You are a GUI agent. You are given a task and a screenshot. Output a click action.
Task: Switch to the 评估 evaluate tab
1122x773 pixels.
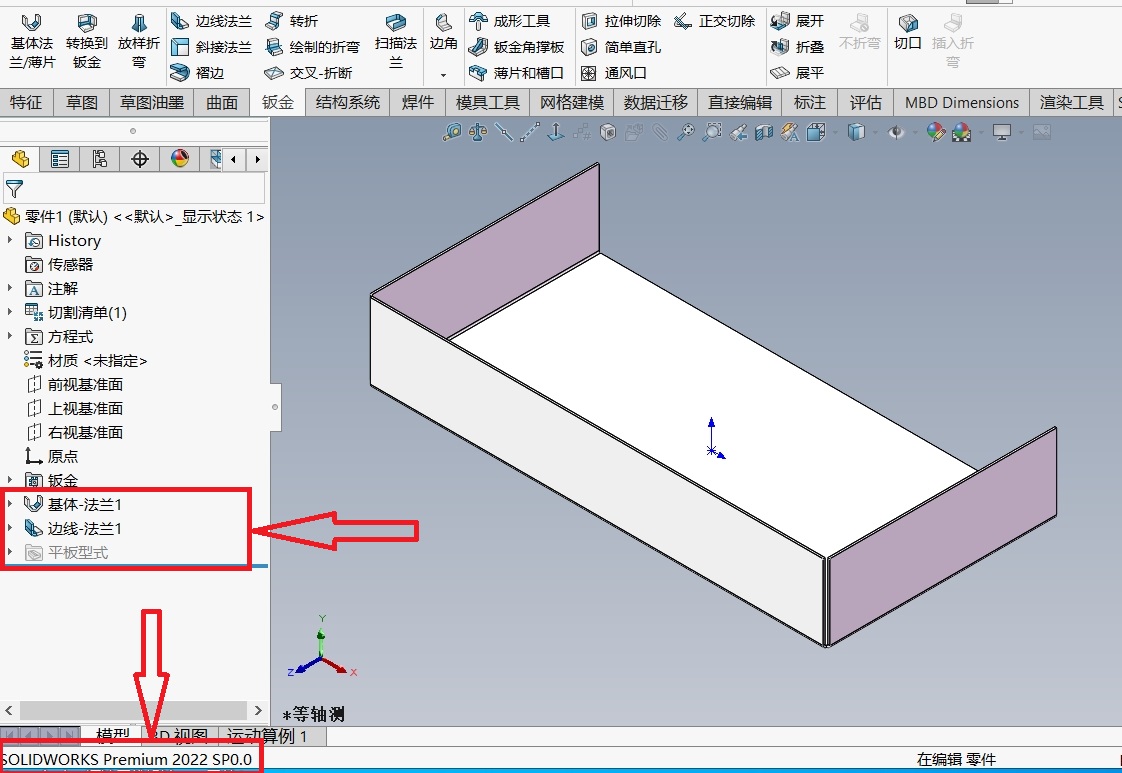pos(865,102)
